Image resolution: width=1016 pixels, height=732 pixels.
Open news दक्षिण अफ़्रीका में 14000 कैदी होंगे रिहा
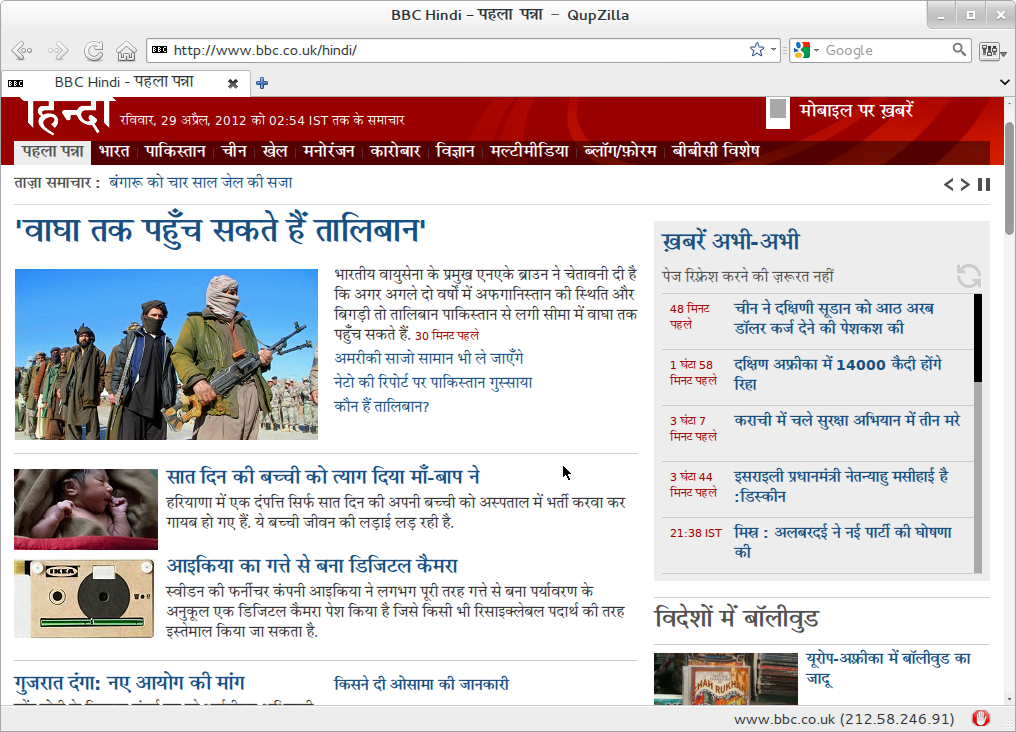click(x=837, y=374)
